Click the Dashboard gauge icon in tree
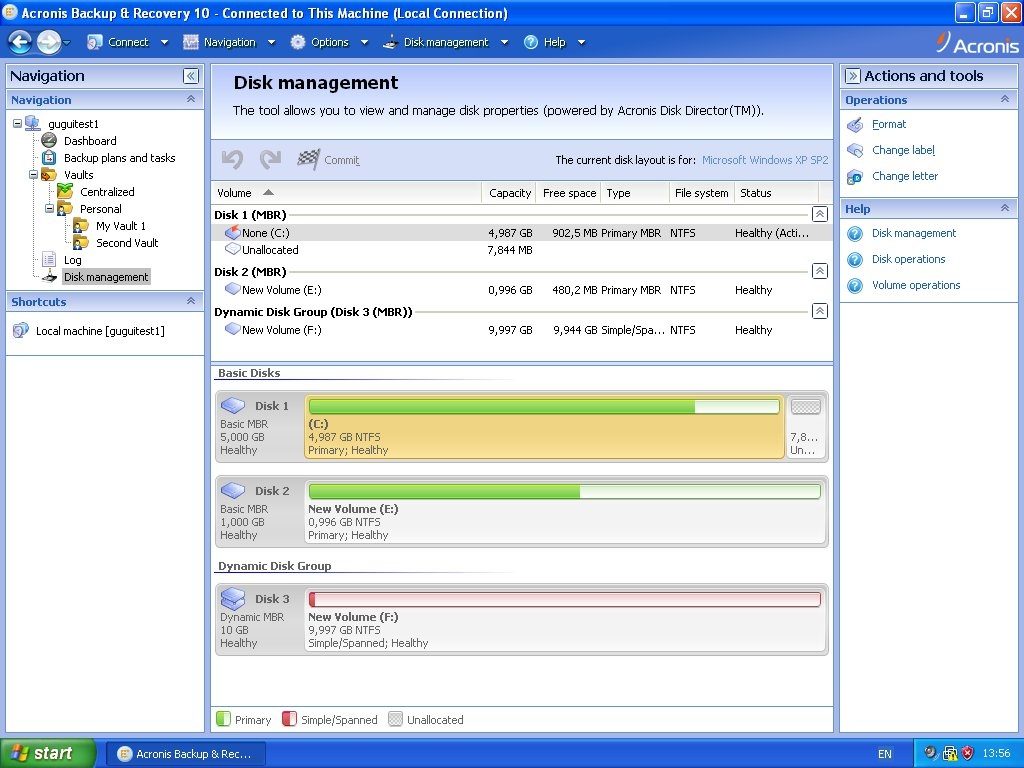Image resolution: width=1024 pixels, height=768 pixels. pyautogui.click(x=49, y=140)
